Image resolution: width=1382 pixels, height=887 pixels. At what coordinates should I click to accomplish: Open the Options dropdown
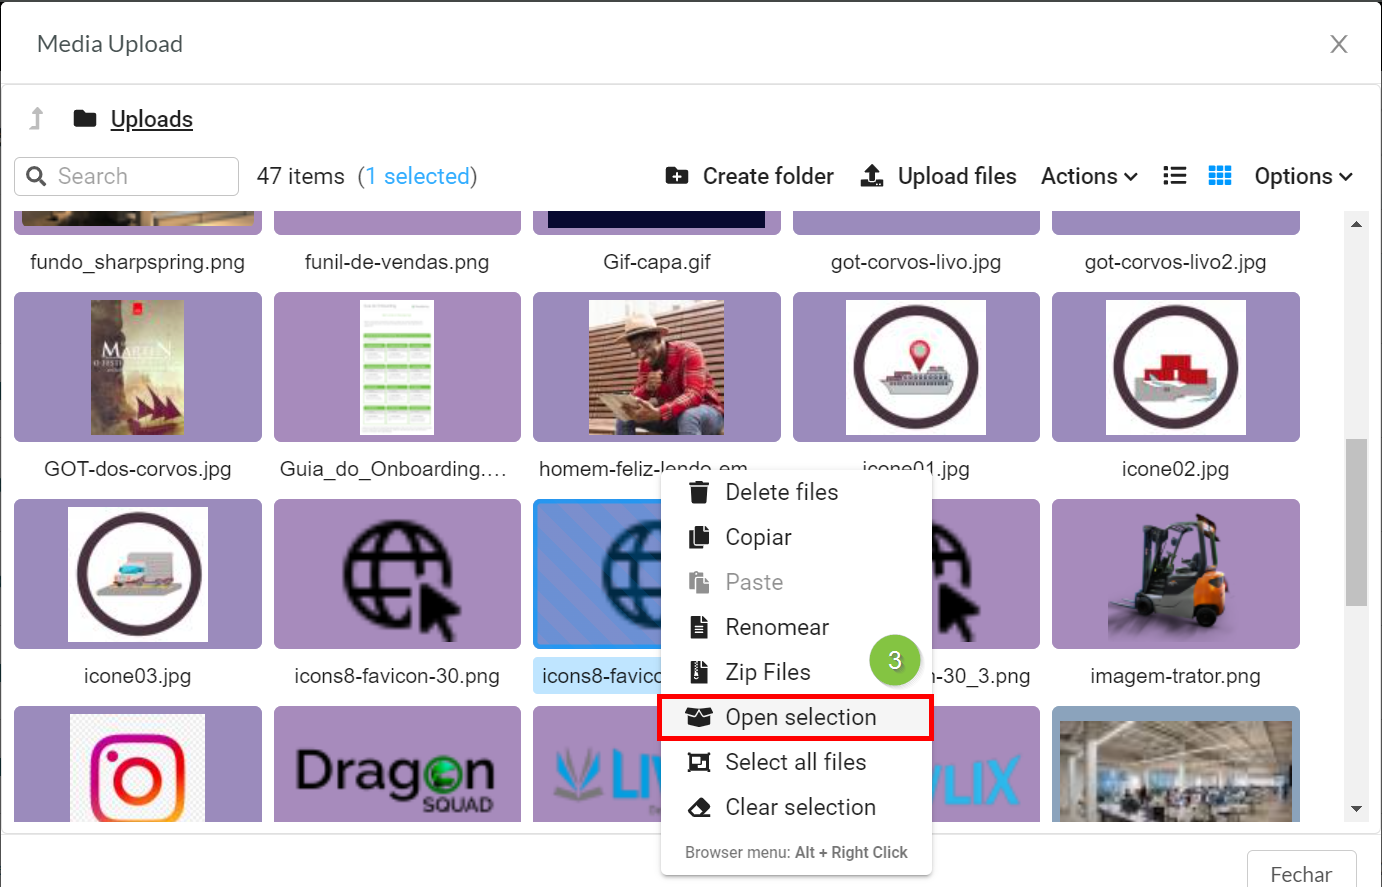tap(1303, 176)
